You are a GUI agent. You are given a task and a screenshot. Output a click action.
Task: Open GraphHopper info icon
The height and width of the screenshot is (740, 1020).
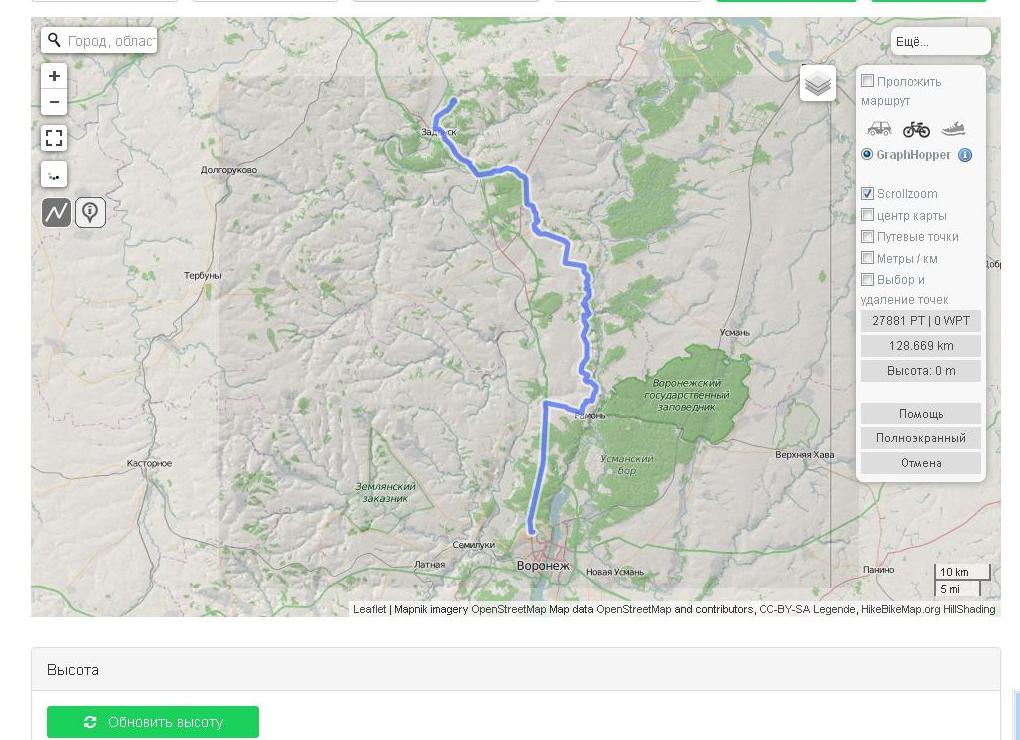[x=965, y=155]
